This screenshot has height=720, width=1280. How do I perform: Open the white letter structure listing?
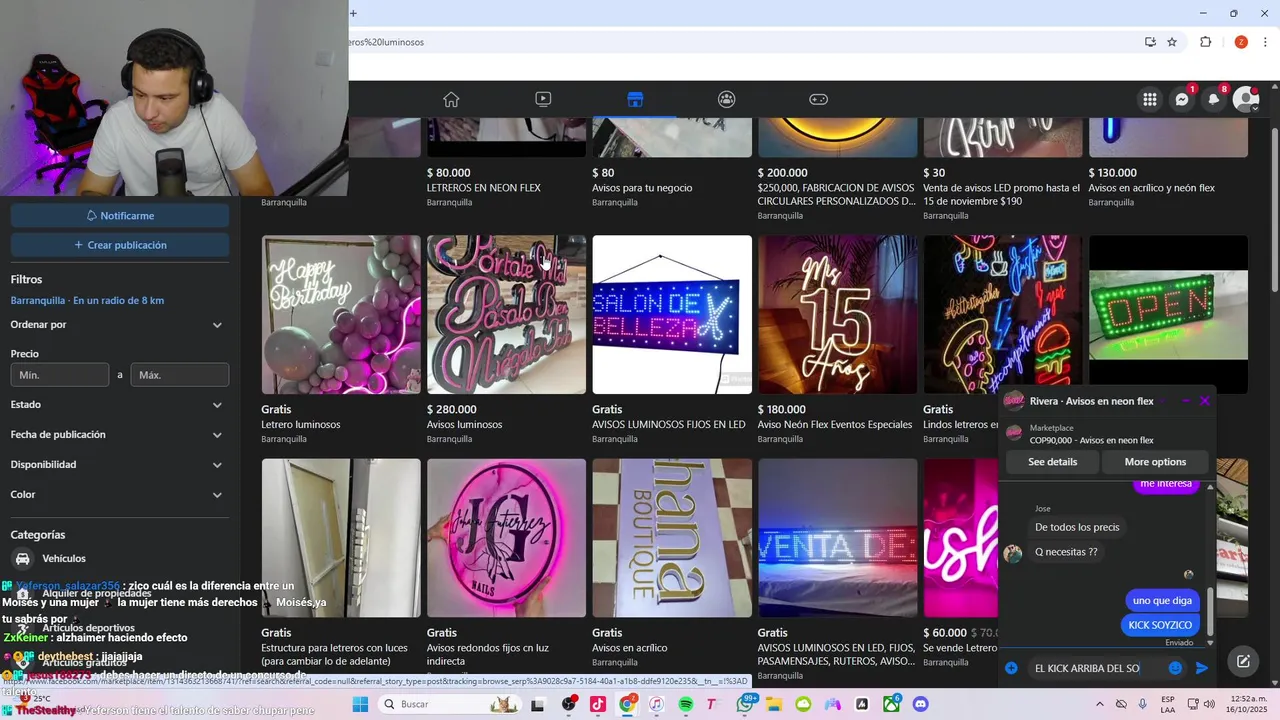[x=341, y=538]
